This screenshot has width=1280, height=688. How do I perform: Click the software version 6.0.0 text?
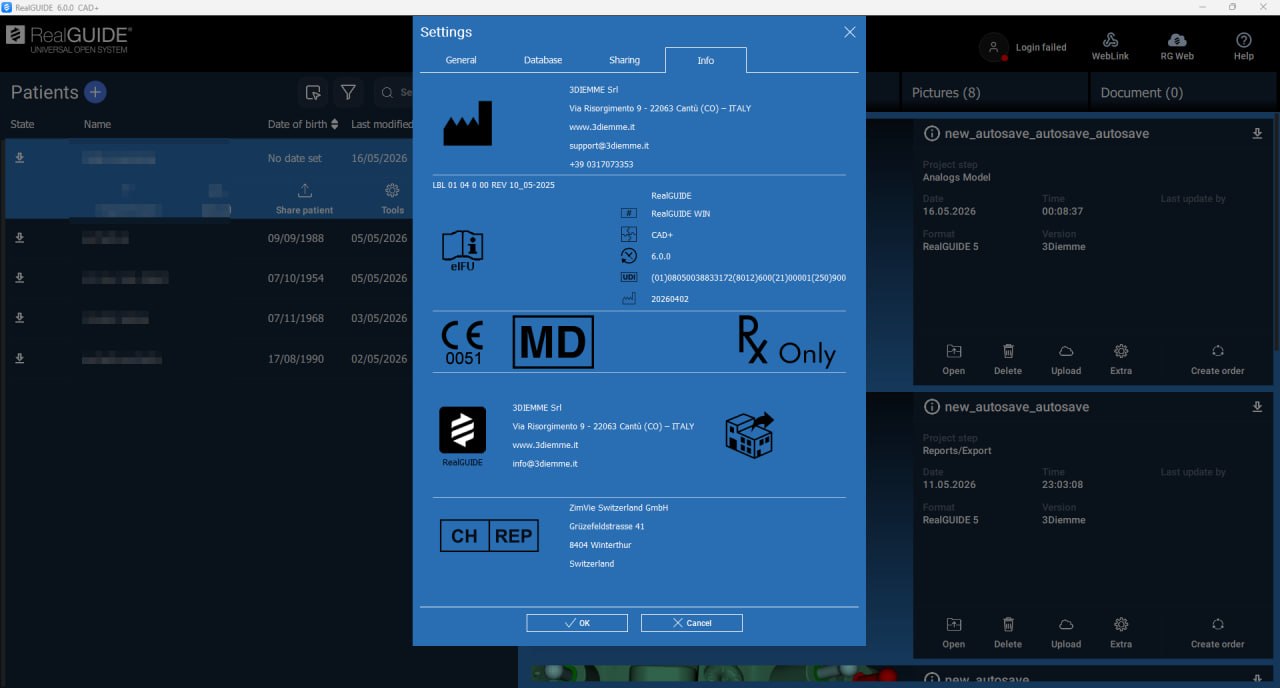click(661, 257)
